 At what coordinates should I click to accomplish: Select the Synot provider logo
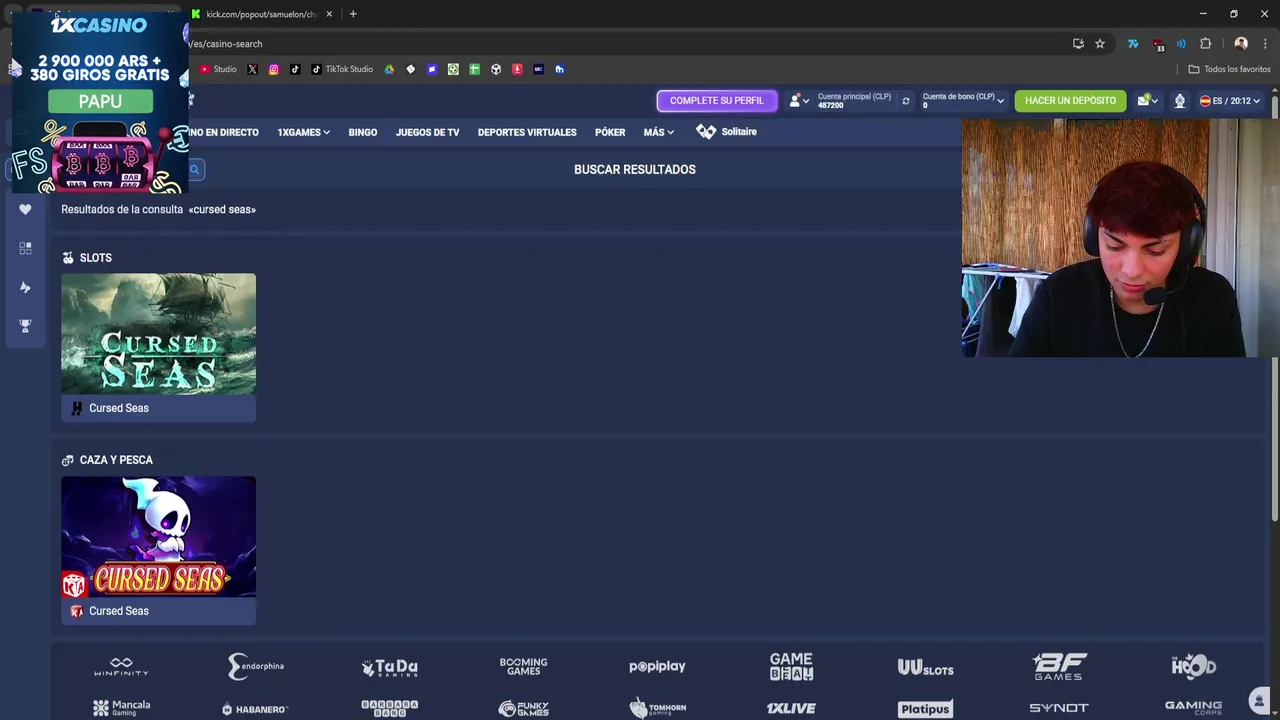(1059, 708)
